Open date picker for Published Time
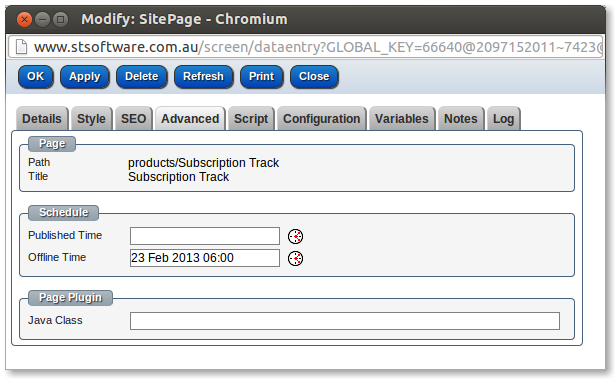615x379 pixels. click(295, 236)
